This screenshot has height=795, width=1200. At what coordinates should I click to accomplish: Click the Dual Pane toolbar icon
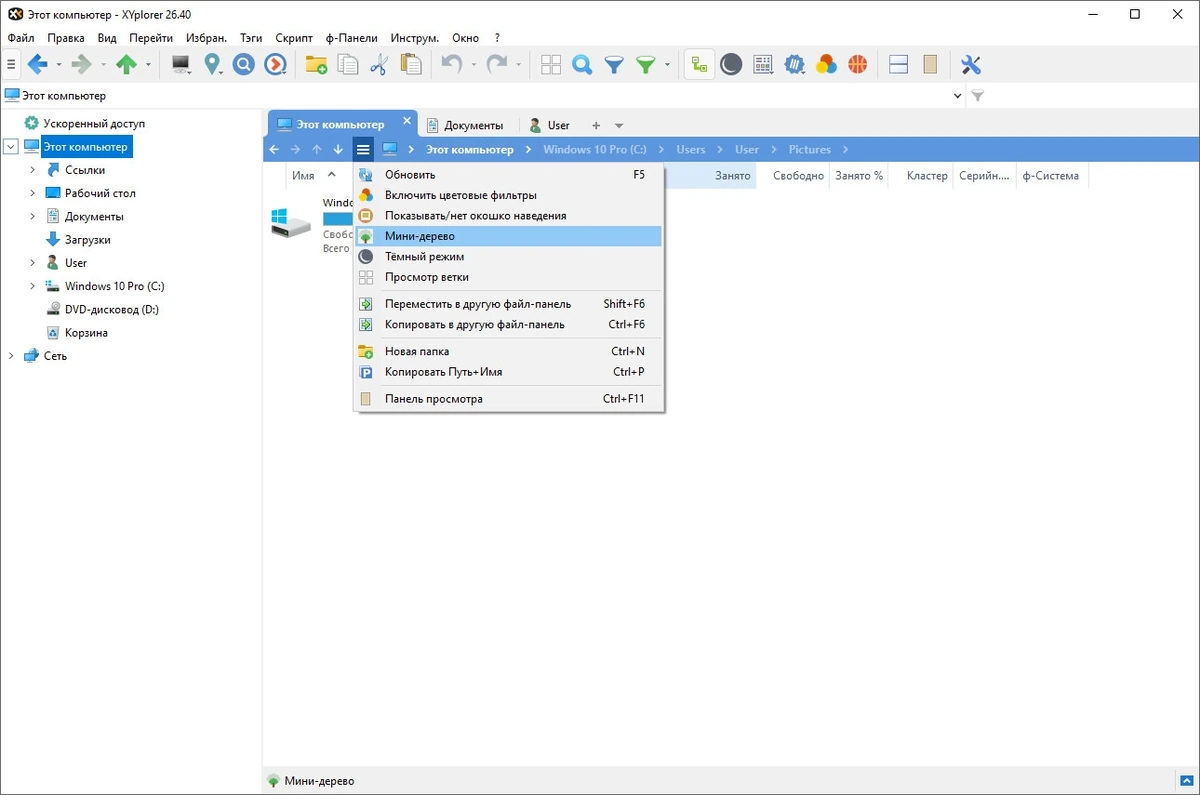[898, 65]
